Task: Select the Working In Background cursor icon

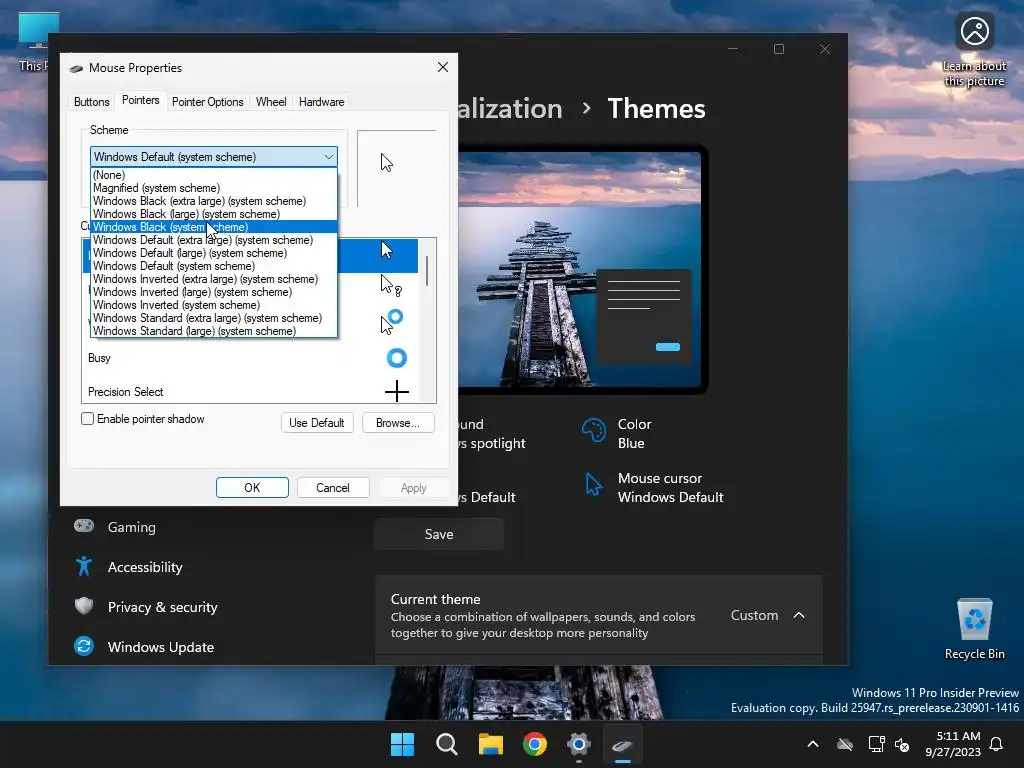Action: pyautogui.click(x=391, y=321)
